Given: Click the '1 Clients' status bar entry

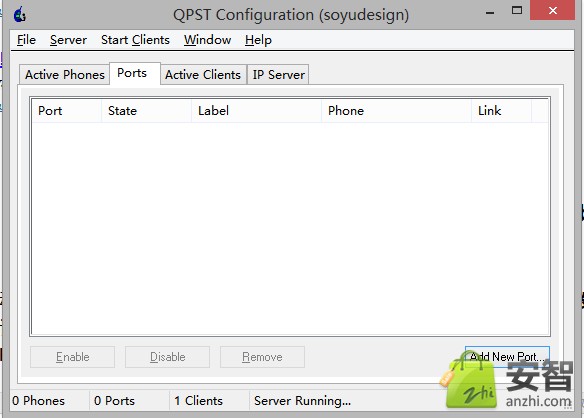Looking at the screenshot, I should 199,401.
